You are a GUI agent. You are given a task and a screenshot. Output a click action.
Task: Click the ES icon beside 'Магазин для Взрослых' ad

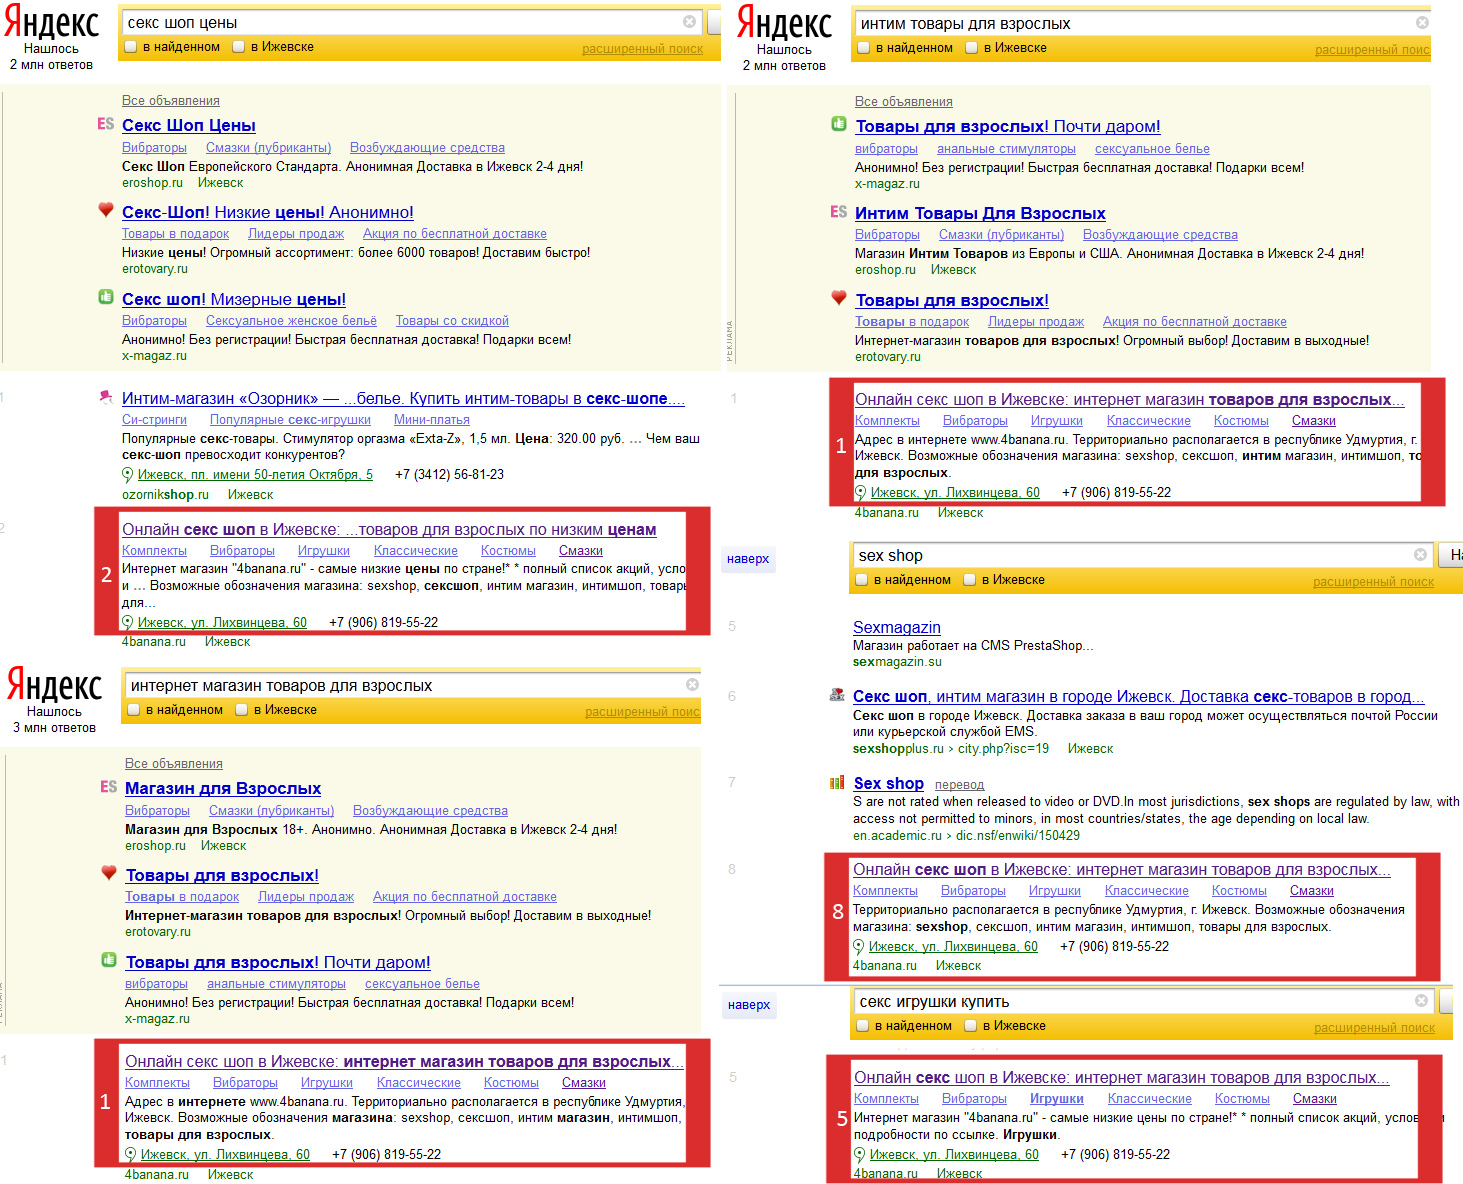pyautogui.click(x=109, y=787)
